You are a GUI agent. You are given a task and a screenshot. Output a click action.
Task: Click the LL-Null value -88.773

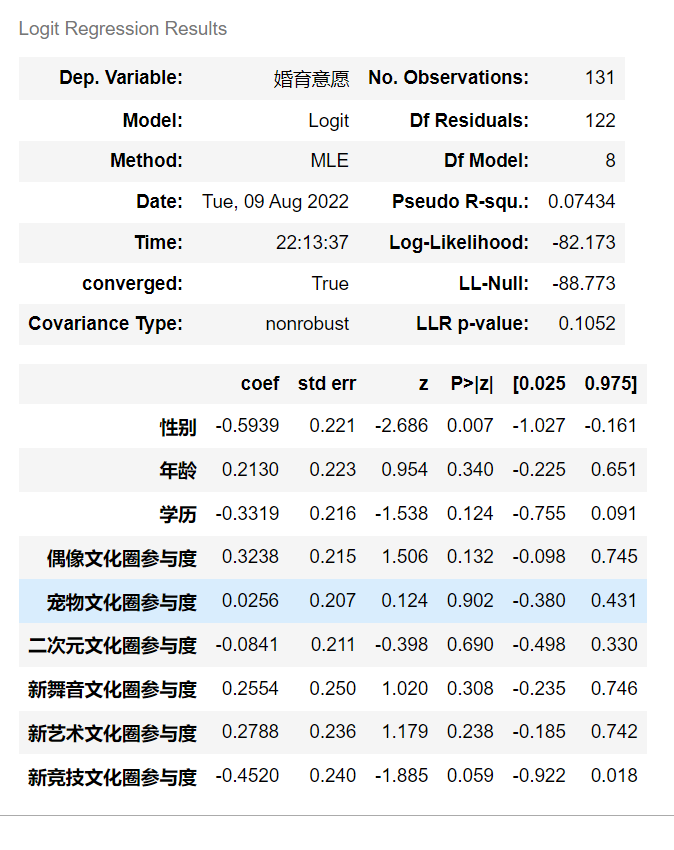[x=584, y=284]
